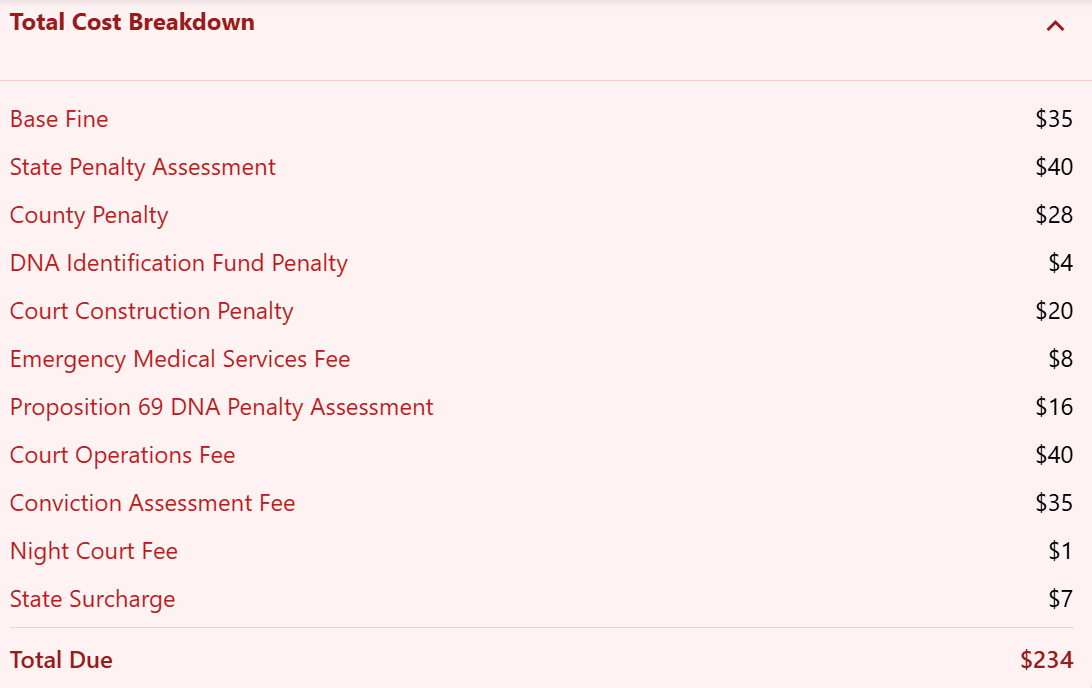
Task: Click the $16 Proposition 69 amount
Action: (x=1054, y=407)
